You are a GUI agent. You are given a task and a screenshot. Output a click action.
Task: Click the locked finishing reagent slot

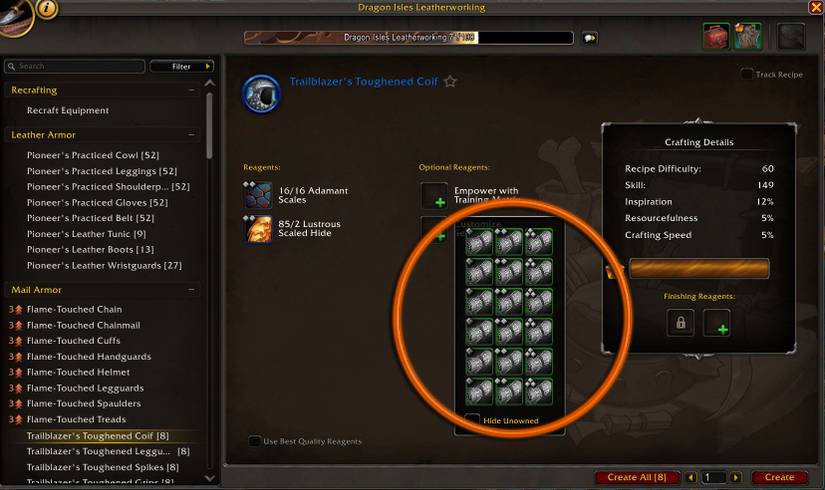point(680,323)
